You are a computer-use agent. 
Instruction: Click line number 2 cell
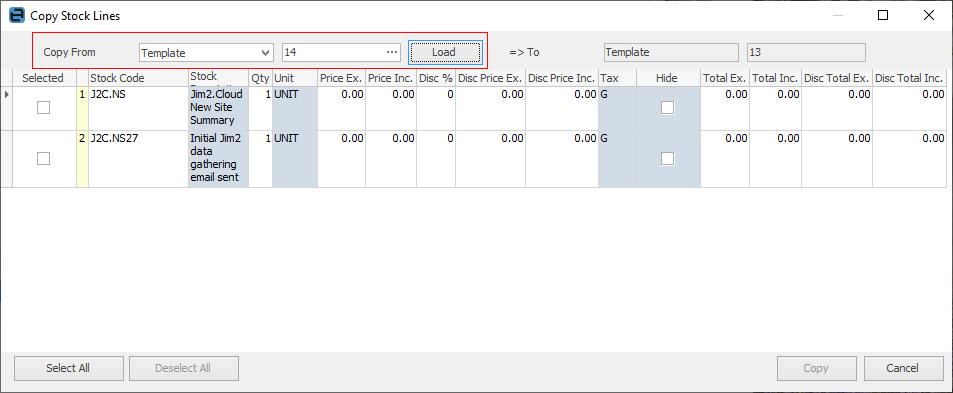(x=83, y=159)
